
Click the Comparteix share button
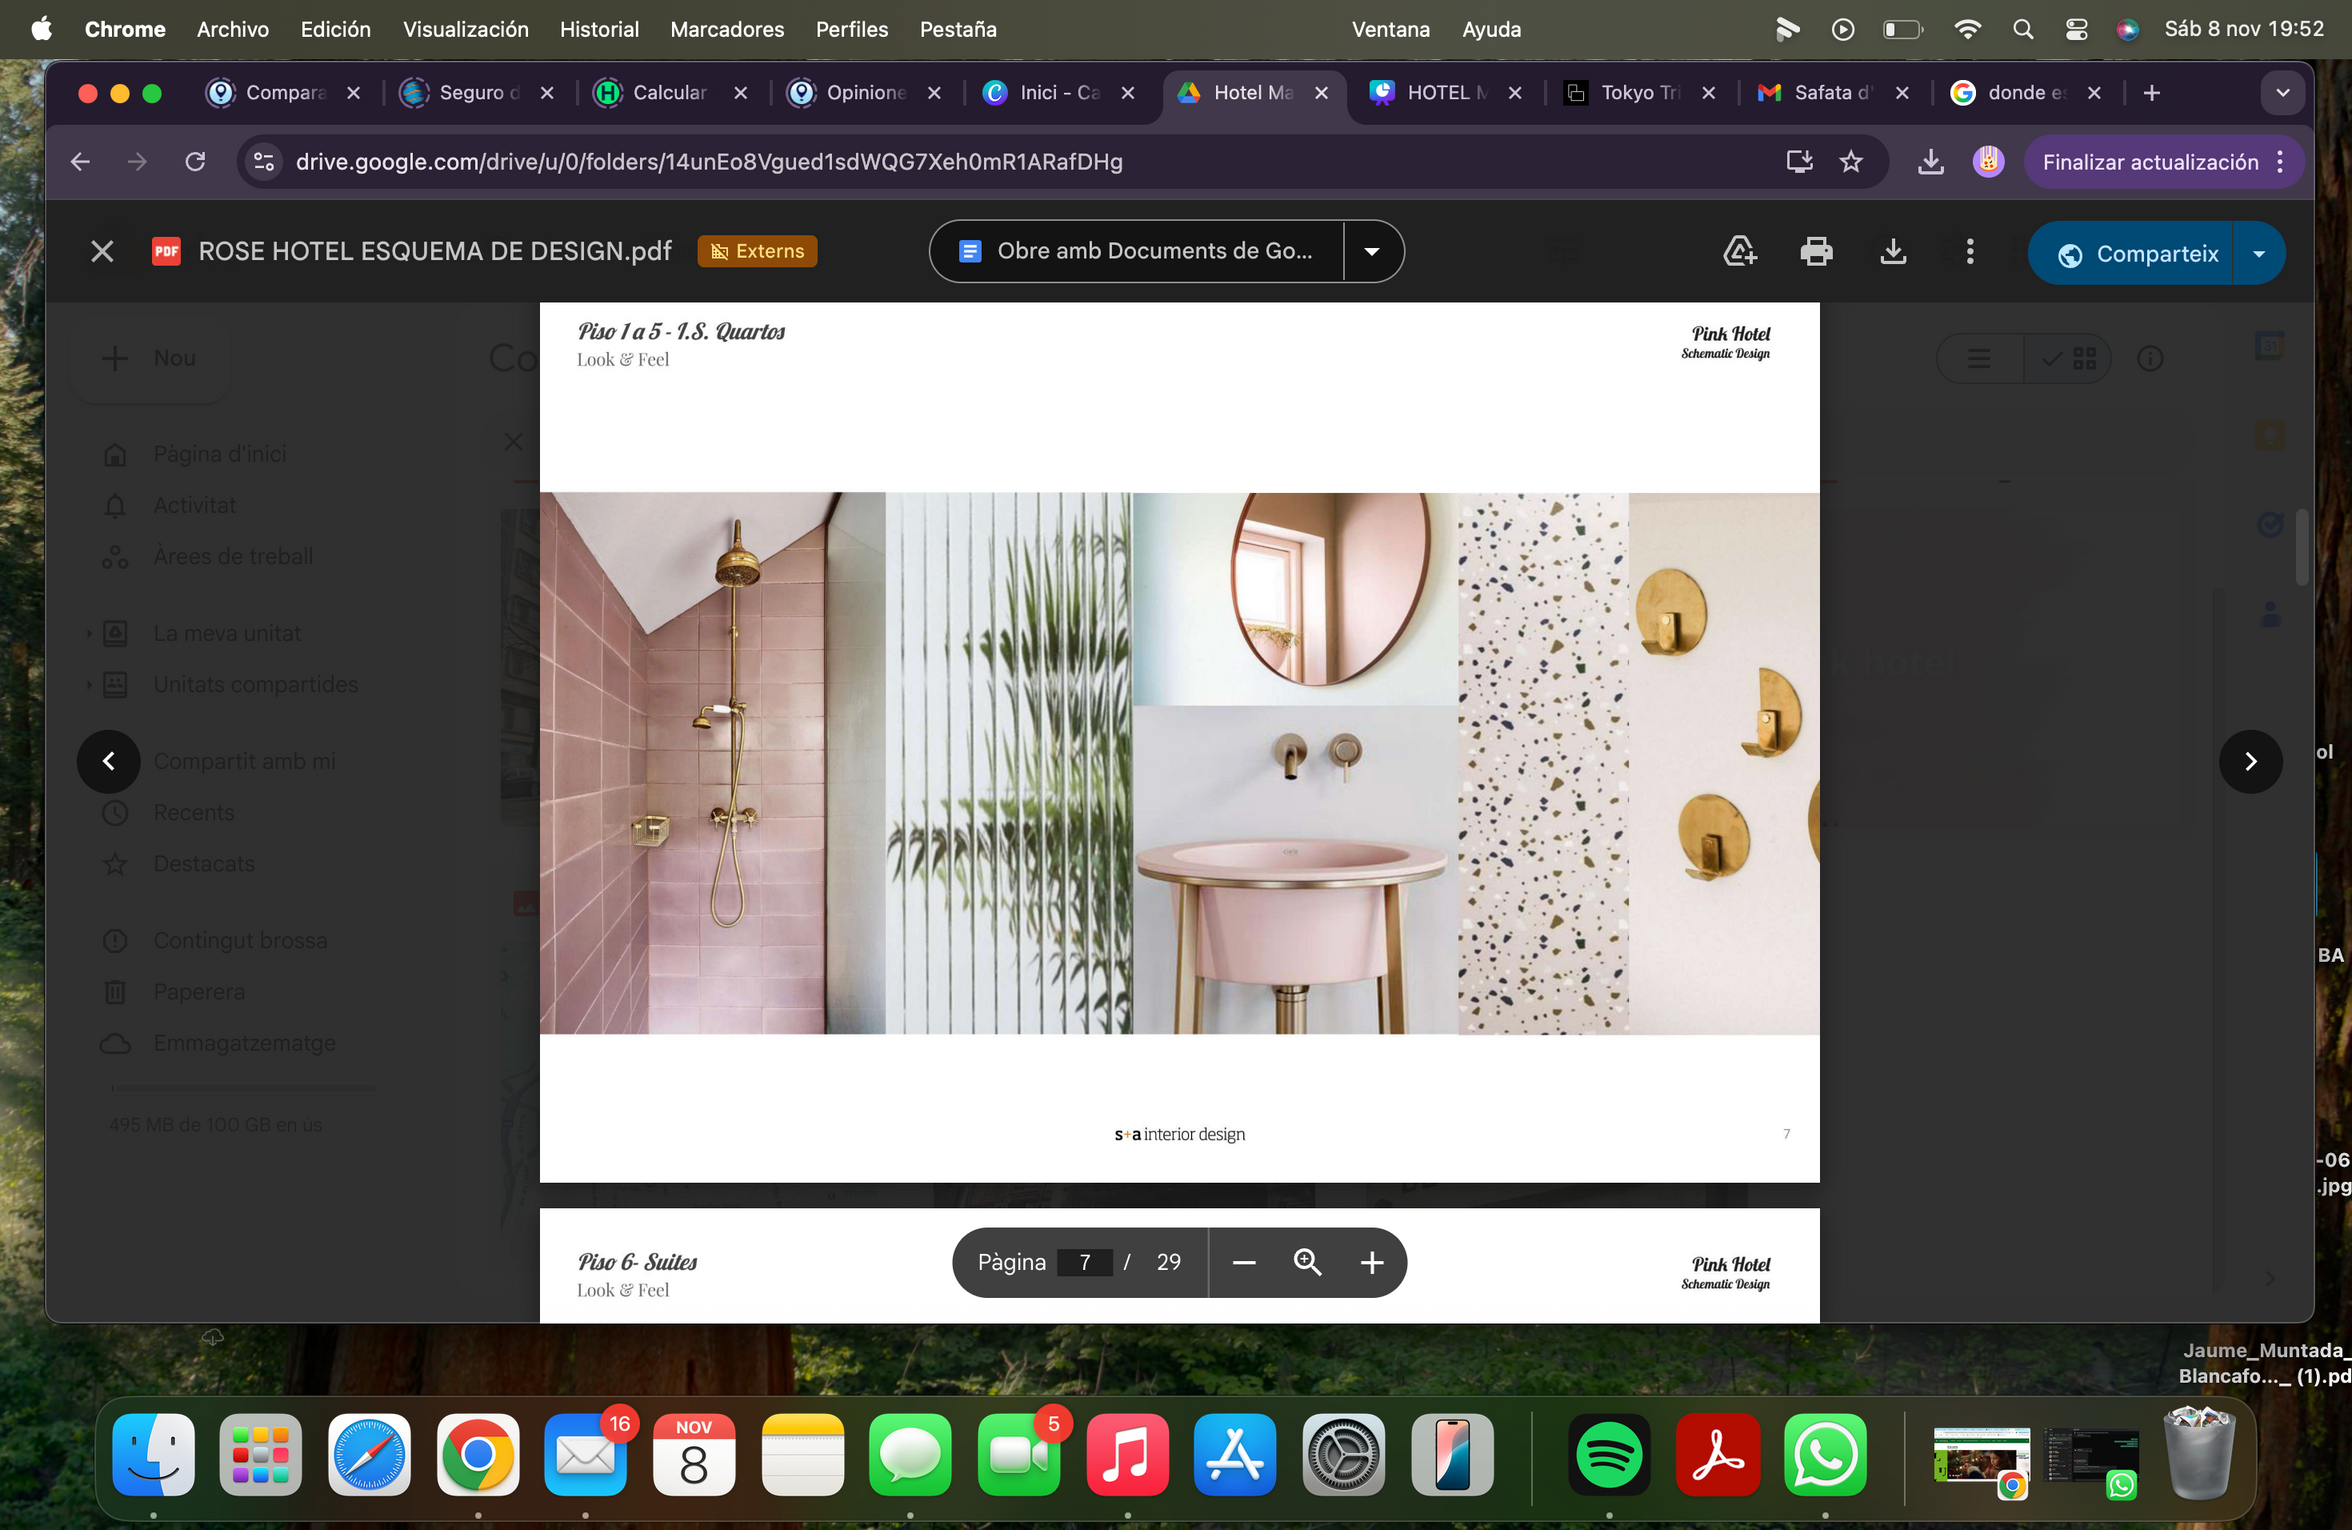(x=2138, y=254)
